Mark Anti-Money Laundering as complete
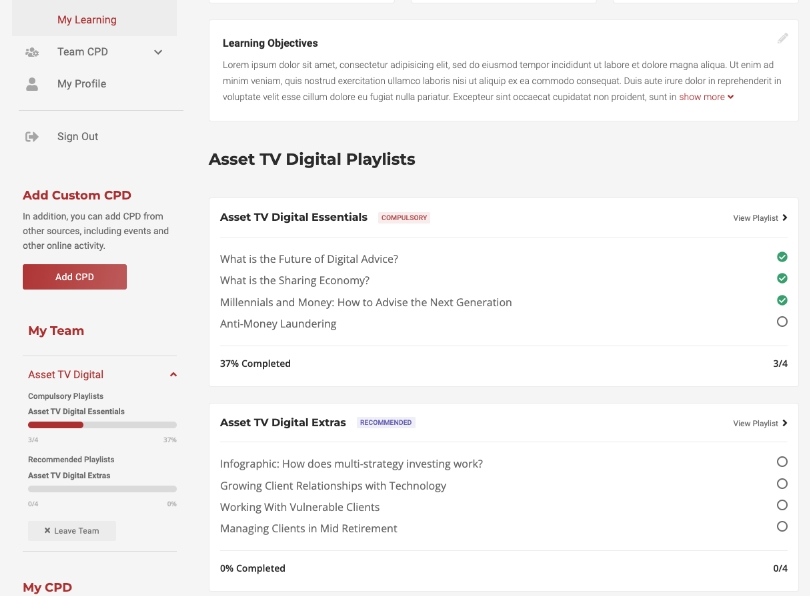This screenshot has height=596, width=810. click(x=782, y=322)
